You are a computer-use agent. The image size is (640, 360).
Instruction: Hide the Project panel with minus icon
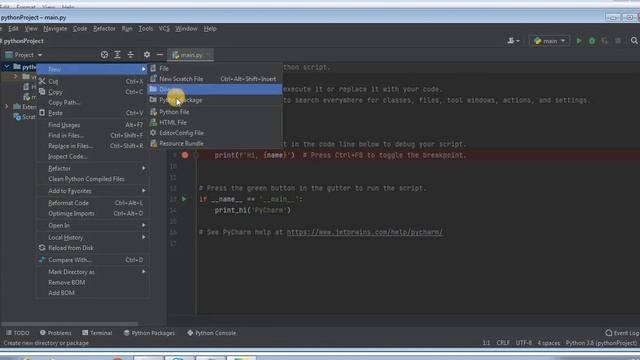click(160, 55)
